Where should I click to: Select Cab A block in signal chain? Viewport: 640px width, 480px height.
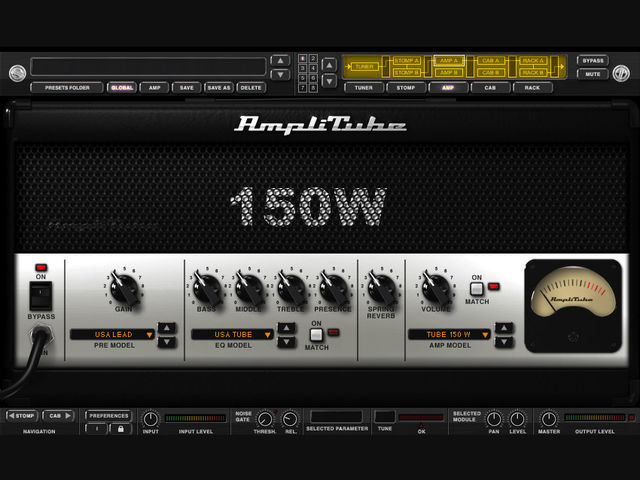491,61
